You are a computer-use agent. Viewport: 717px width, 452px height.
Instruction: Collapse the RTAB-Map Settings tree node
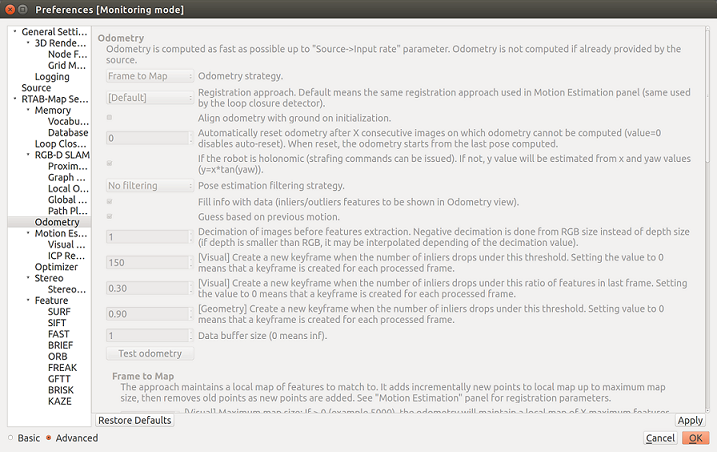pyautogui.click(x=14, y=99)
